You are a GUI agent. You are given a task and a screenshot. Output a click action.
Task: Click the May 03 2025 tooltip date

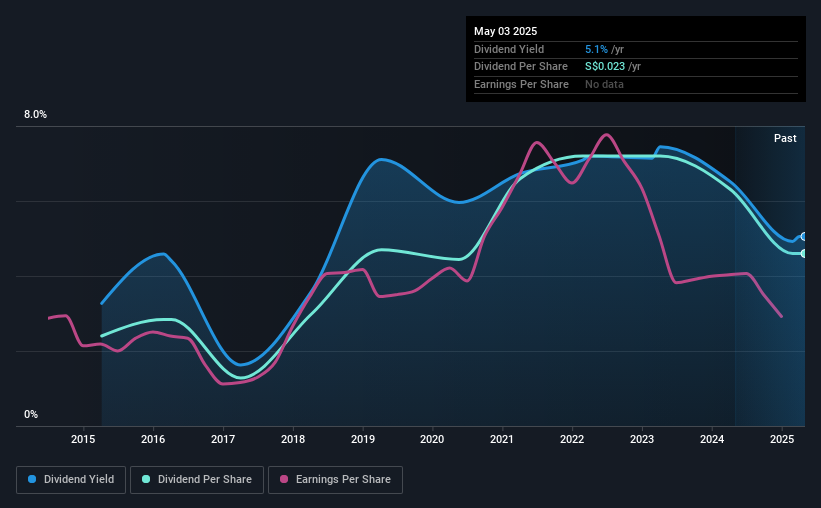505,31
